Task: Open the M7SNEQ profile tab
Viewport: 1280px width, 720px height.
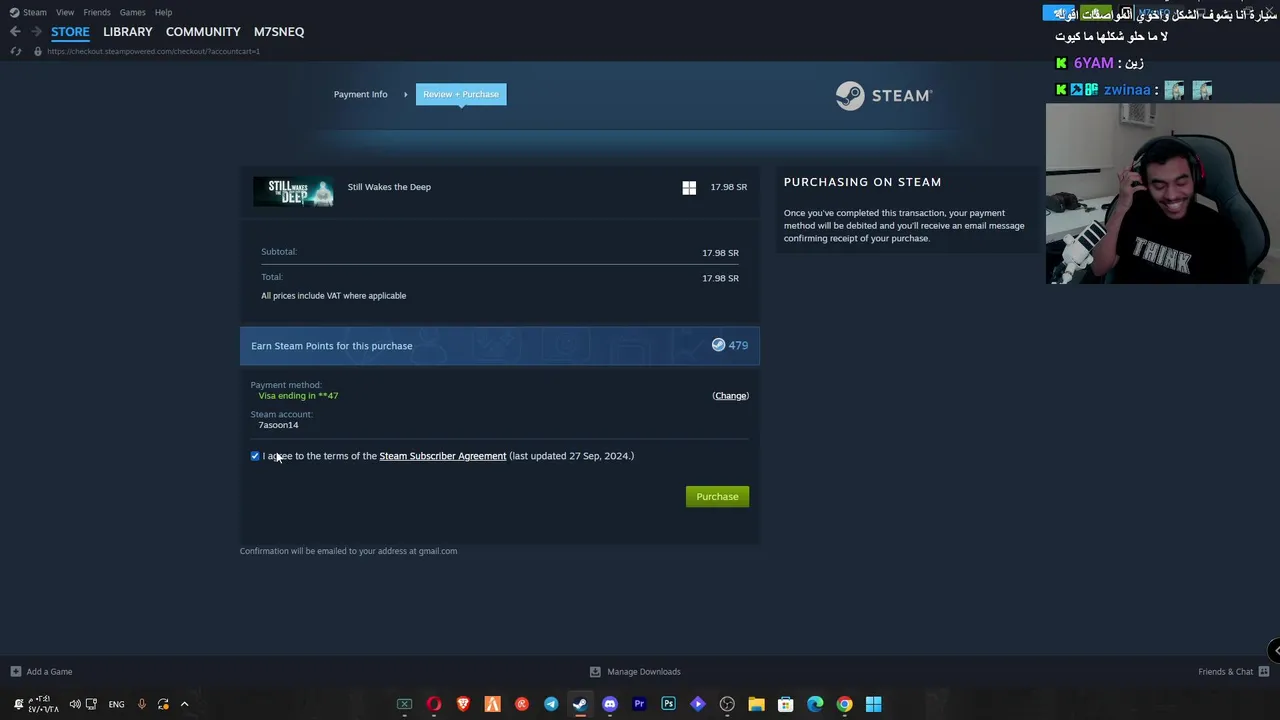Action: [x=279, y=32]
